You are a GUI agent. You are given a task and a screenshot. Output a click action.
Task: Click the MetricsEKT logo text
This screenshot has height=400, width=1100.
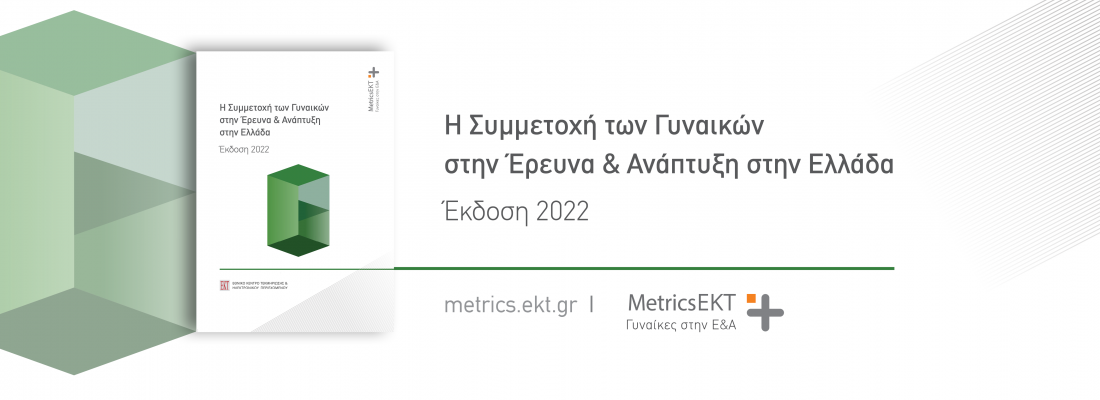(x=682, y=303)
